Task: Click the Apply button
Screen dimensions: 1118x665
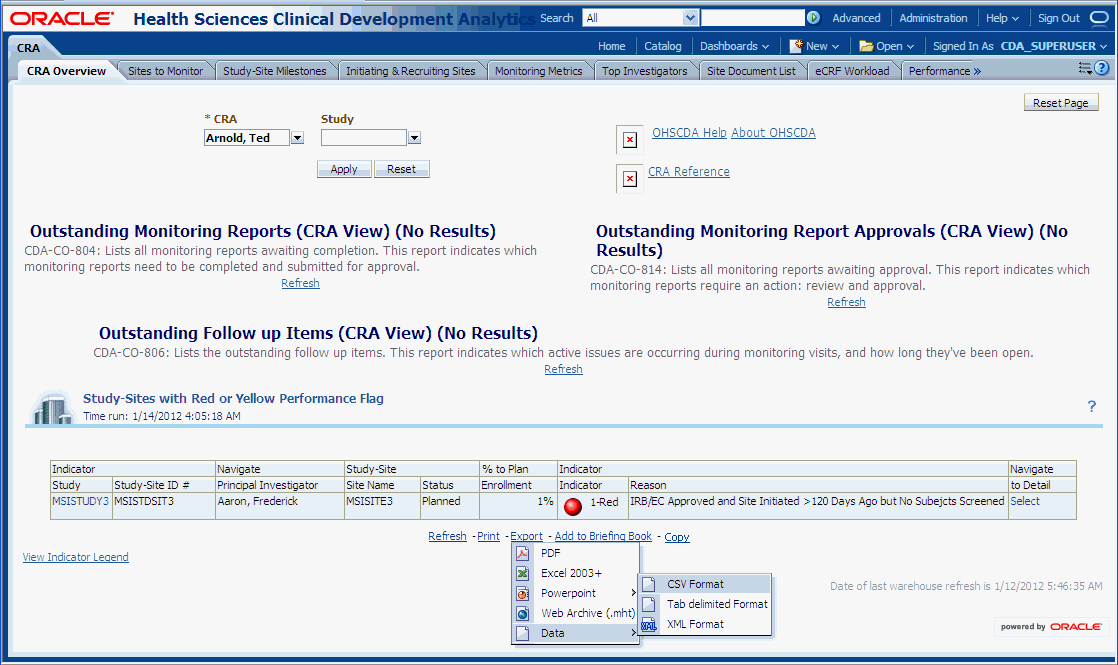Action: (344, 169)
